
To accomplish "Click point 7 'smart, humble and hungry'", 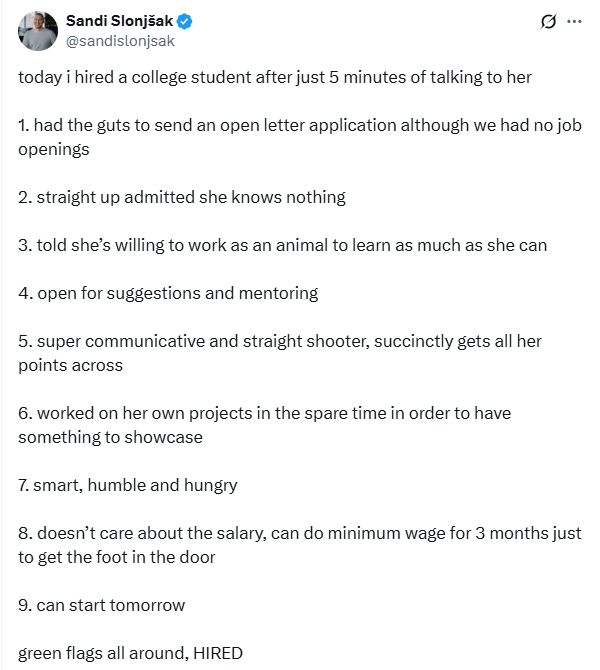I will pyautogui.click(x=128, y=485).
